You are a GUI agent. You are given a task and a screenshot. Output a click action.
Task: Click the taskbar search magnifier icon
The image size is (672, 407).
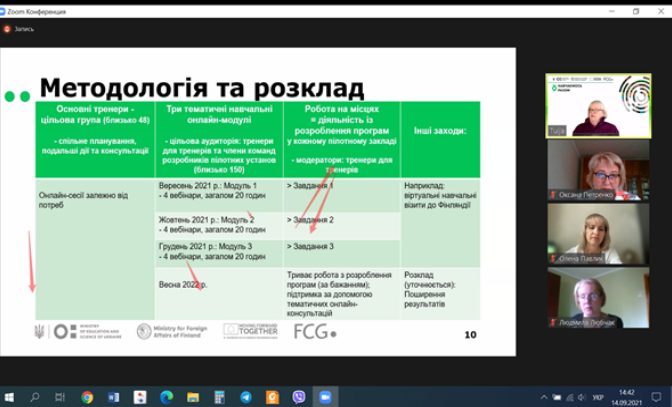pyautogui.click(x=35, y=396)
